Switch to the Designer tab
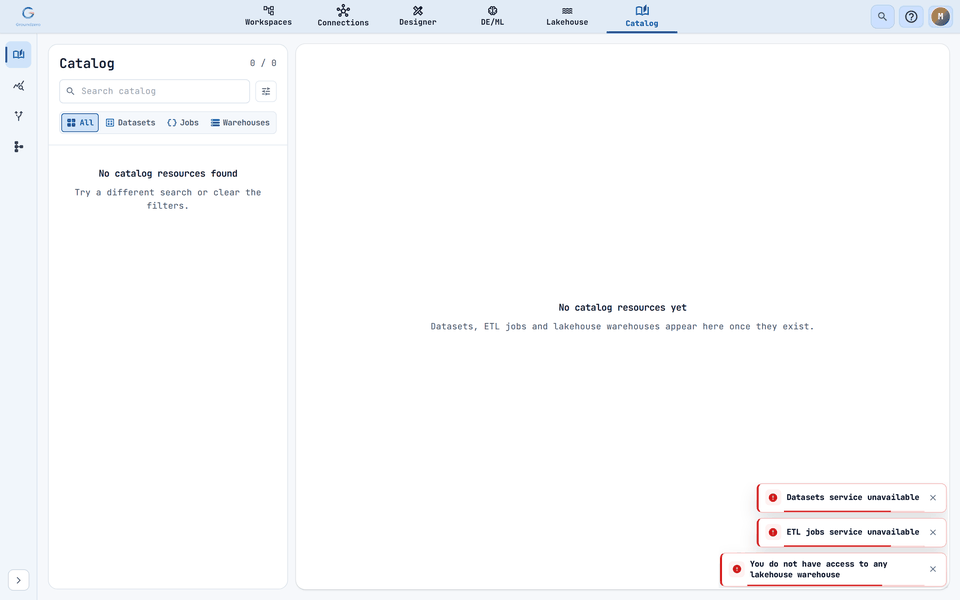Screen dimensions: 960x600 (x=418, y=17)
